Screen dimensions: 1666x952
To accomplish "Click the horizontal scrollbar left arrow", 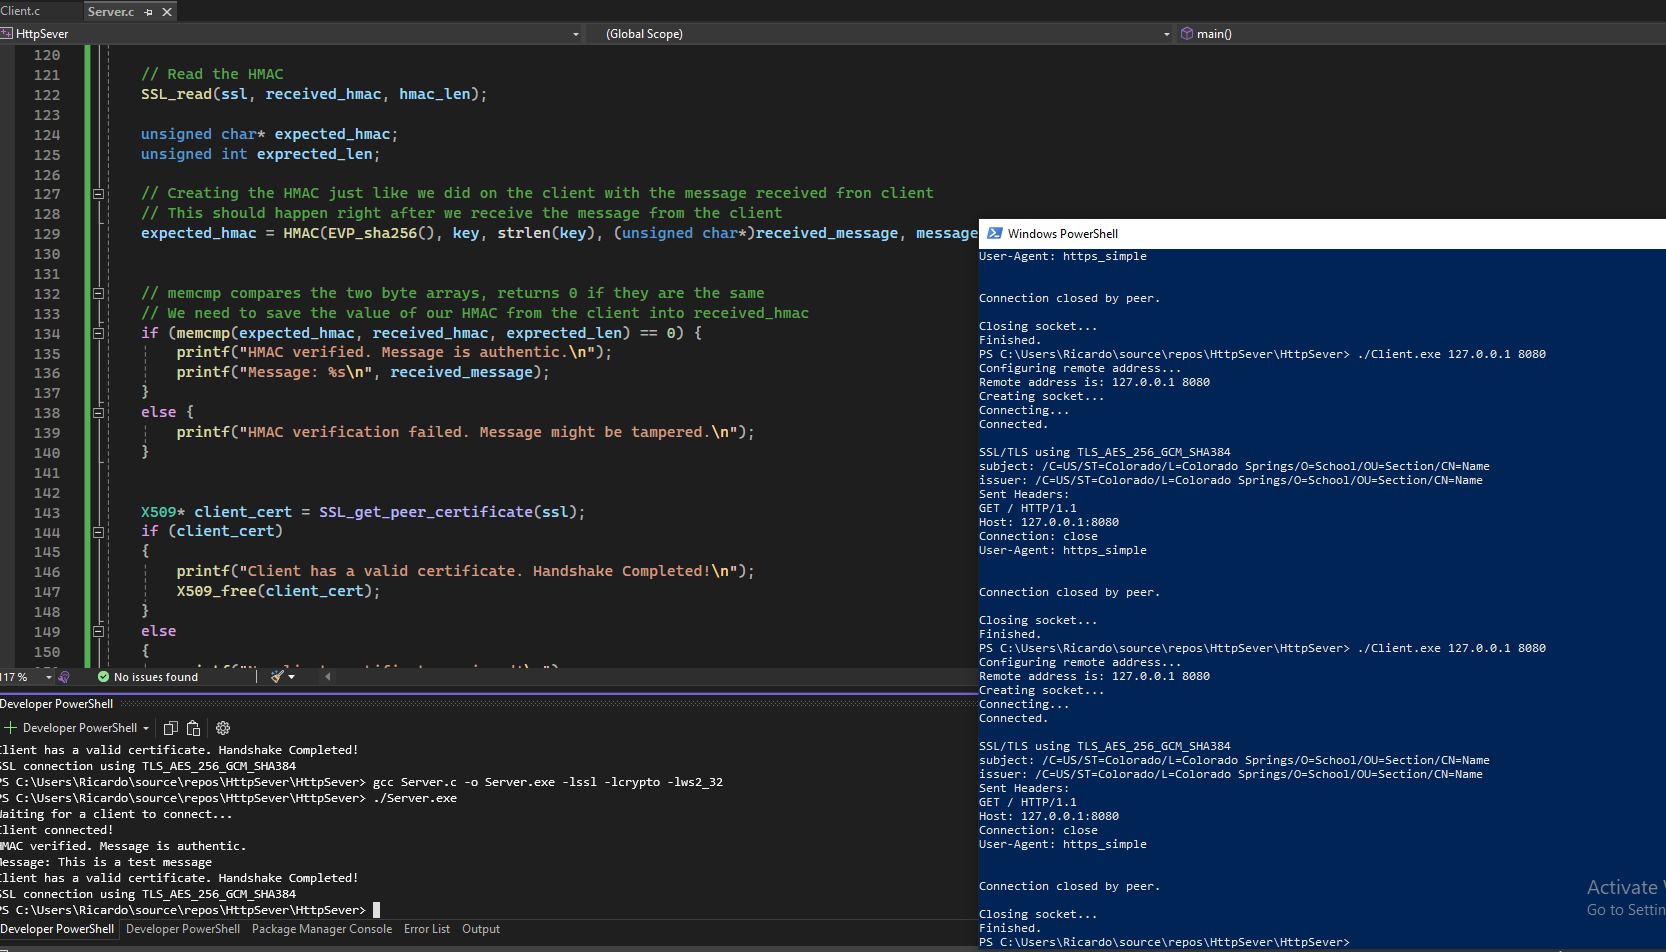I will [x=327, y=677].
